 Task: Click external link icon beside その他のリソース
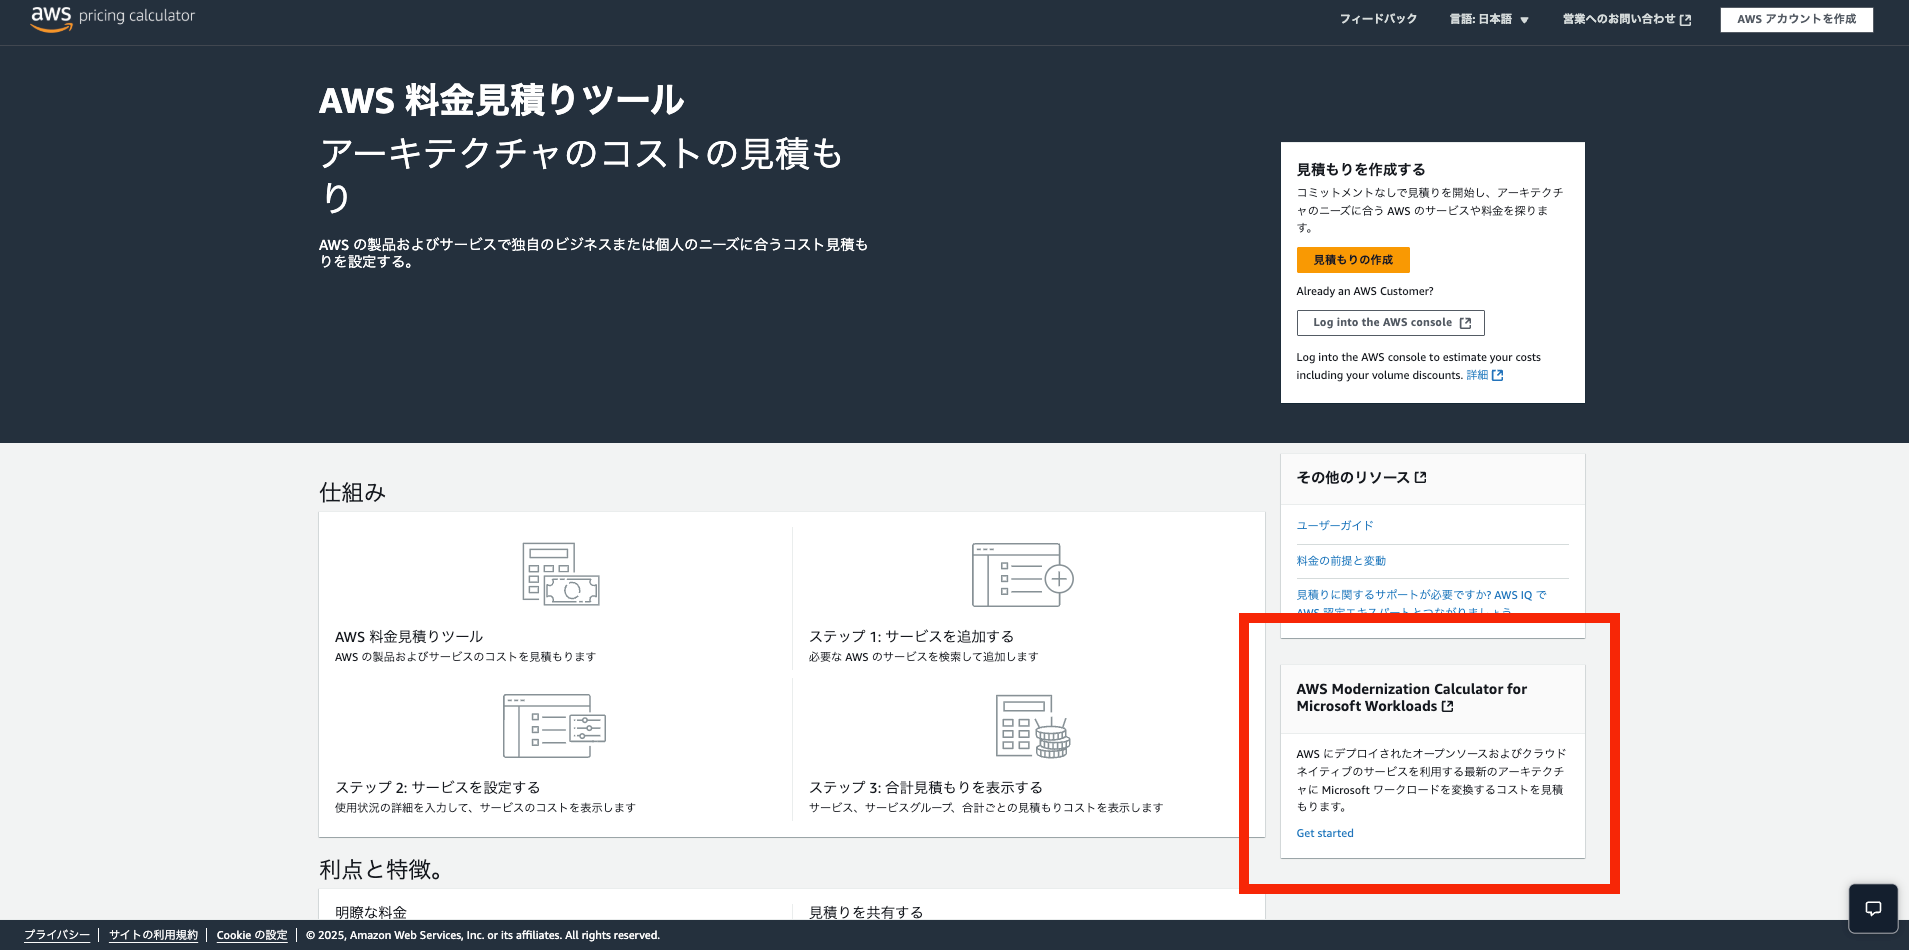(1421, 477)
